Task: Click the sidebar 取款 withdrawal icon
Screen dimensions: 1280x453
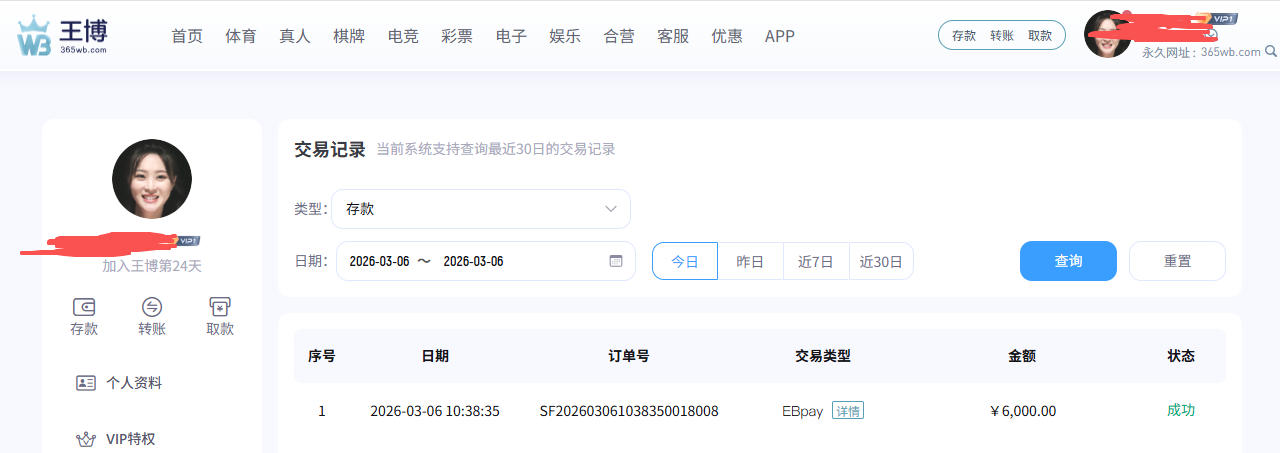Action: click(220, 306)
